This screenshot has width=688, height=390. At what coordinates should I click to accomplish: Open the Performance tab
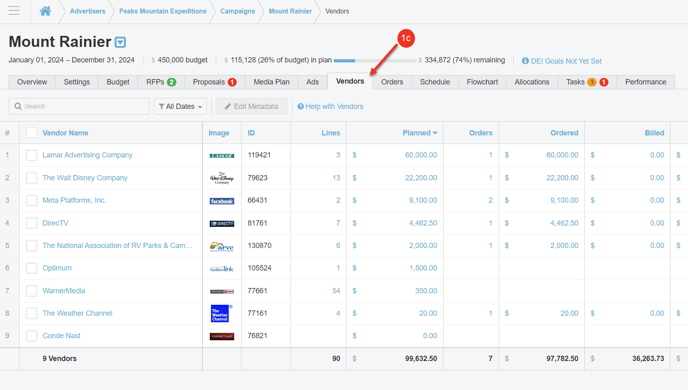point(645,82)
